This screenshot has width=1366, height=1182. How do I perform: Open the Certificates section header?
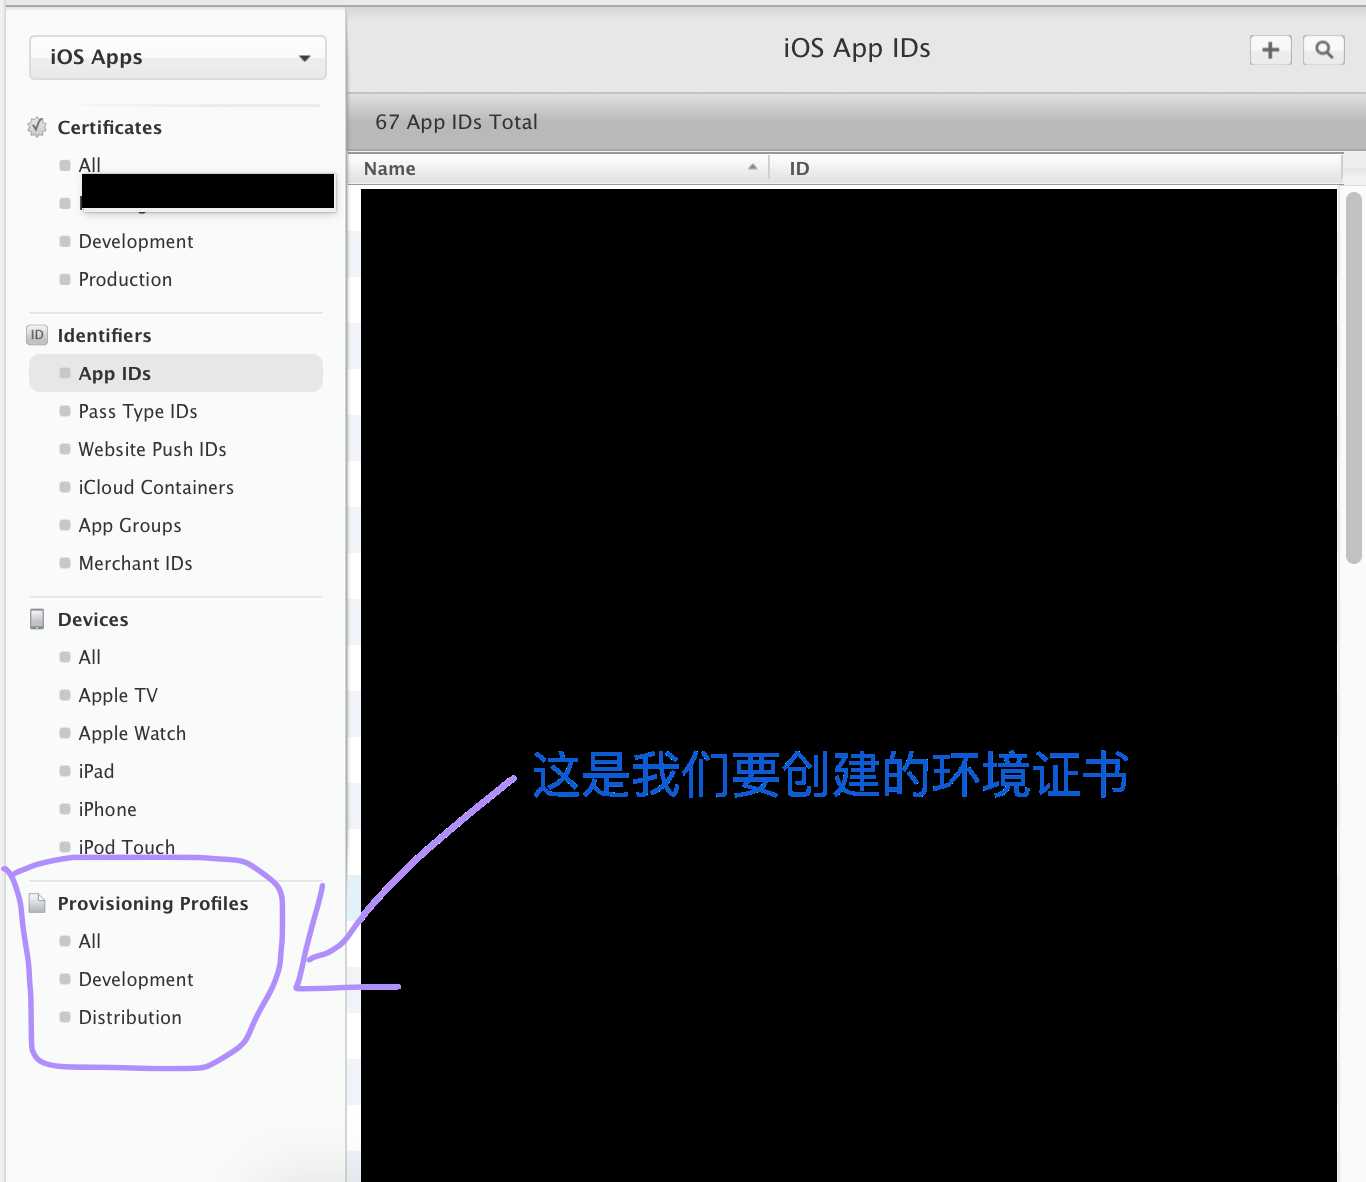tap(109, 127)
